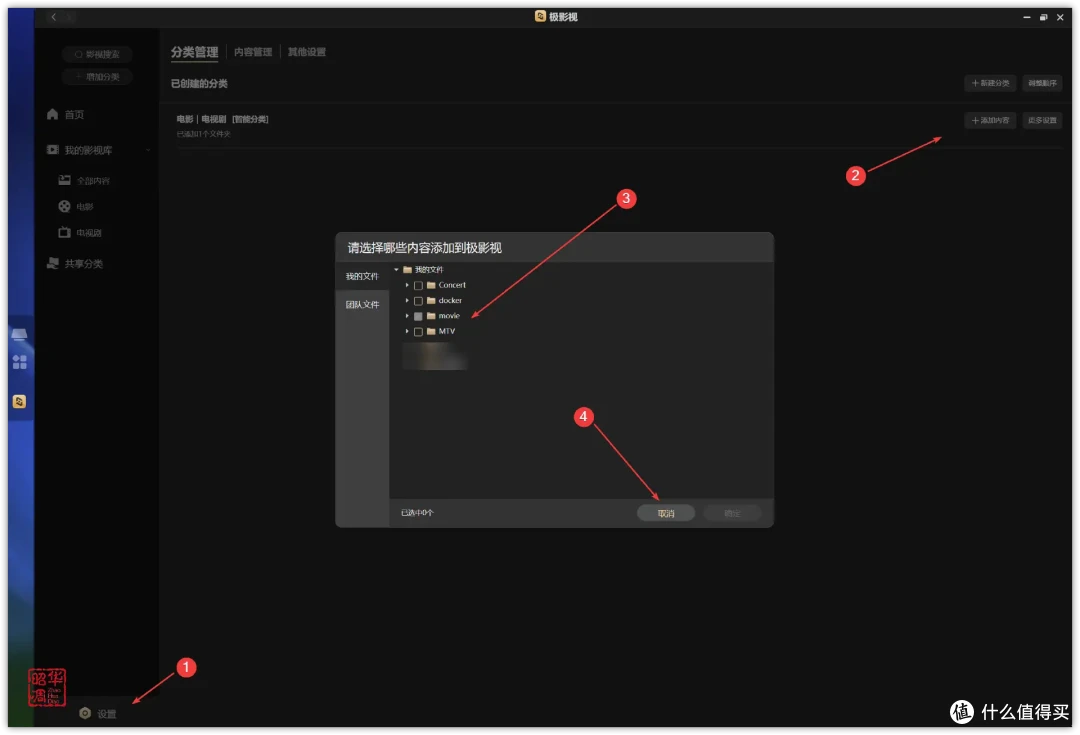Image resolution: width=1080 pixels, height=735 pixels.
Task: Click the back arrow in title bar
Action: pos(54,17)
